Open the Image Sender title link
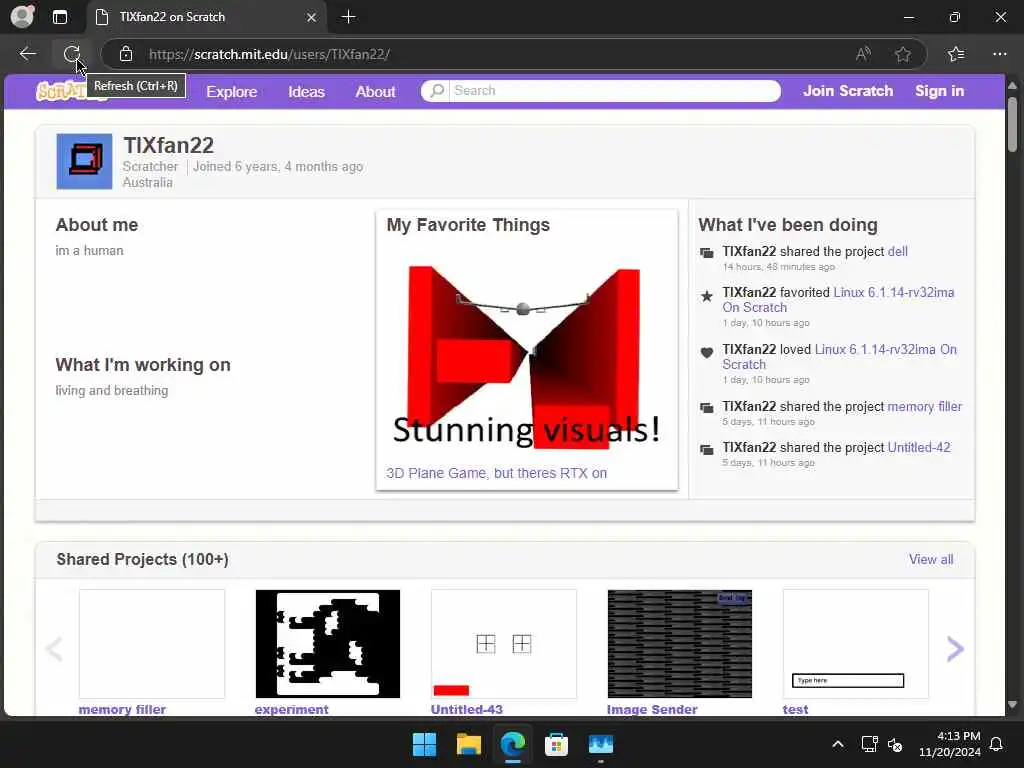The height and width of the screenshot is (768, 1024). coord(652,709)
